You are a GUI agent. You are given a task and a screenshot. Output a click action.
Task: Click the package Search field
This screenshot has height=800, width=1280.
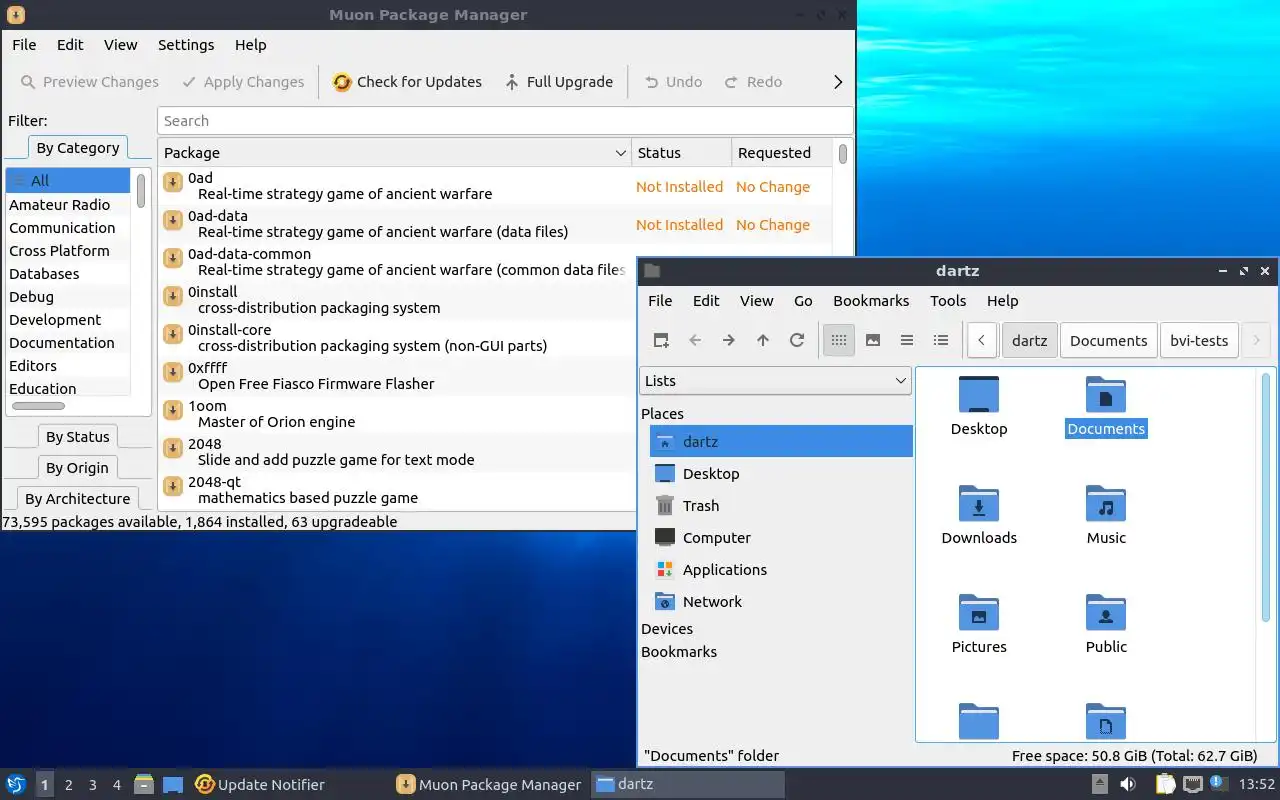pyautogui.click(x=505, y=121)
